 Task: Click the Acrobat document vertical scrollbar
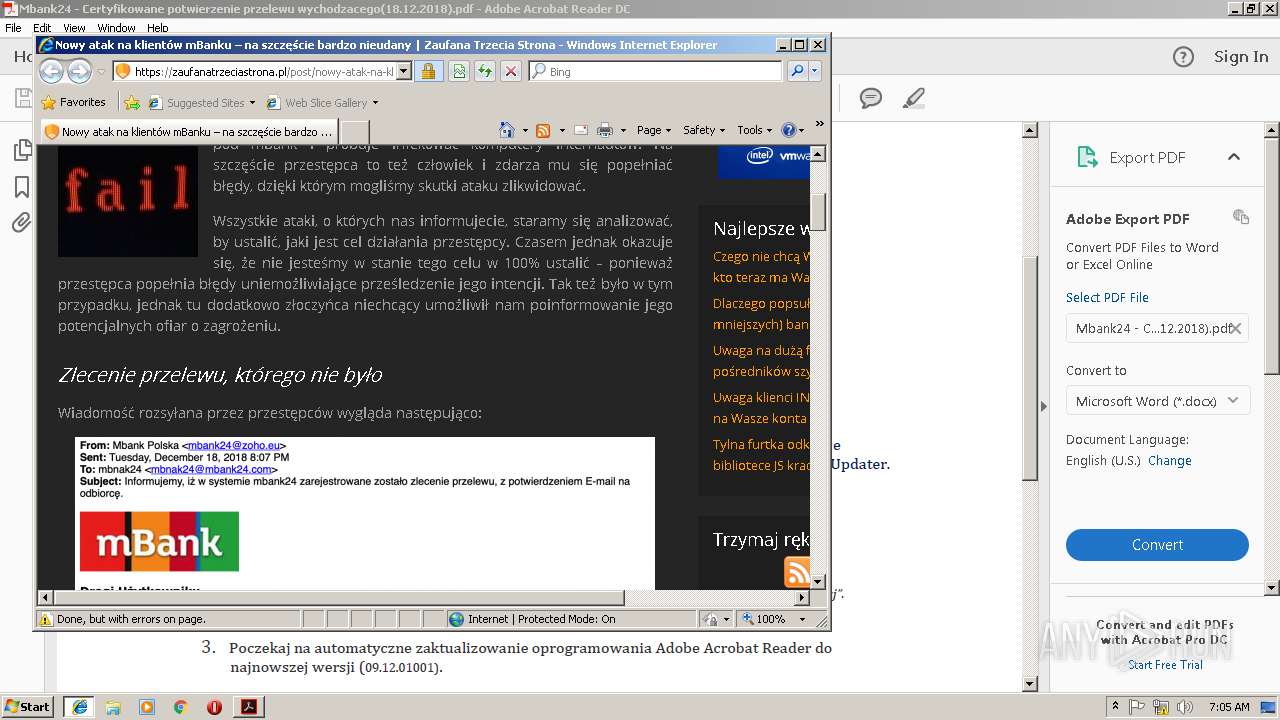(1031, 368)
